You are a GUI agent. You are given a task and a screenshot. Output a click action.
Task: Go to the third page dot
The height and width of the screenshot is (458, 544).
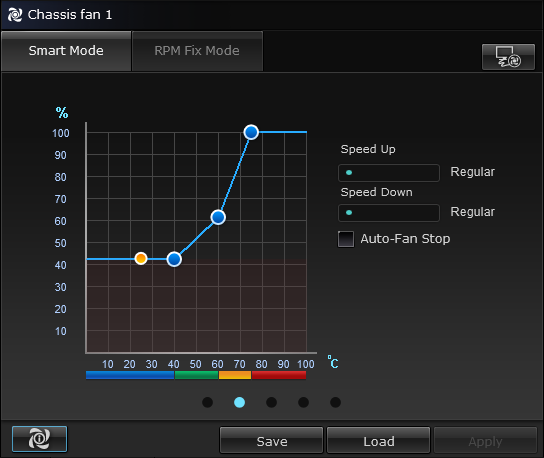click(x=271, y=402)
